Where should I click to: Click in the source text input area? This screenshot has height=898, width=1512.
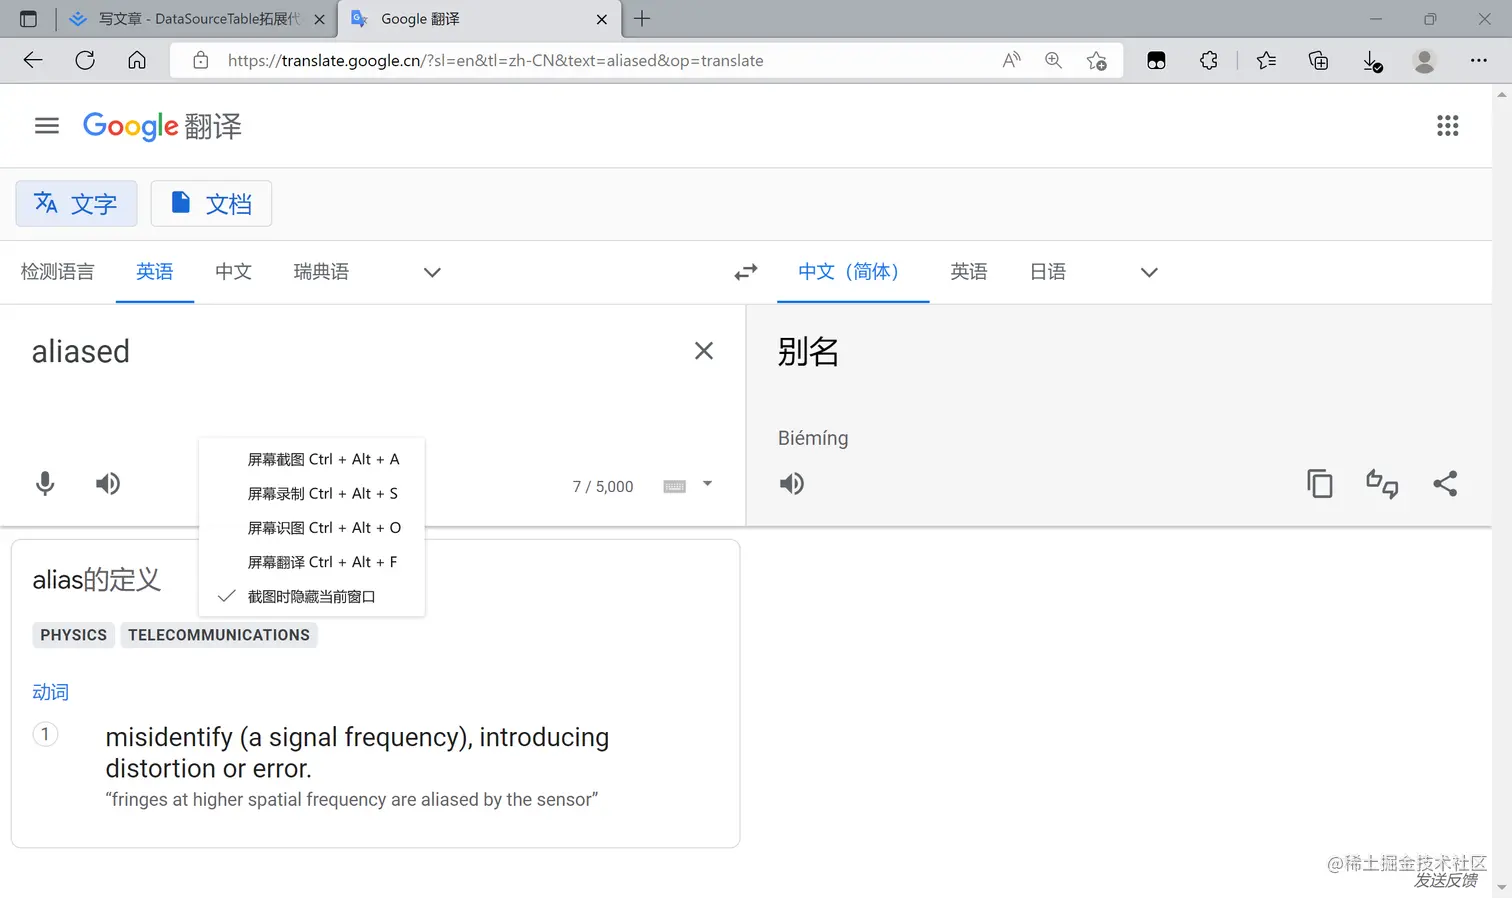(x=350, y=352)
